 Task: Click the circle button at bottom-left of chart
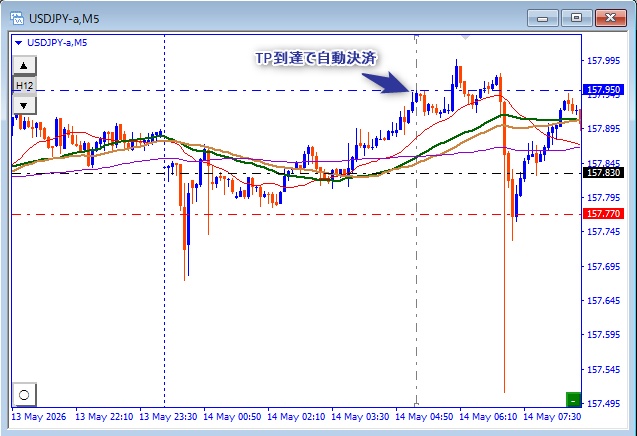(24, 395)
